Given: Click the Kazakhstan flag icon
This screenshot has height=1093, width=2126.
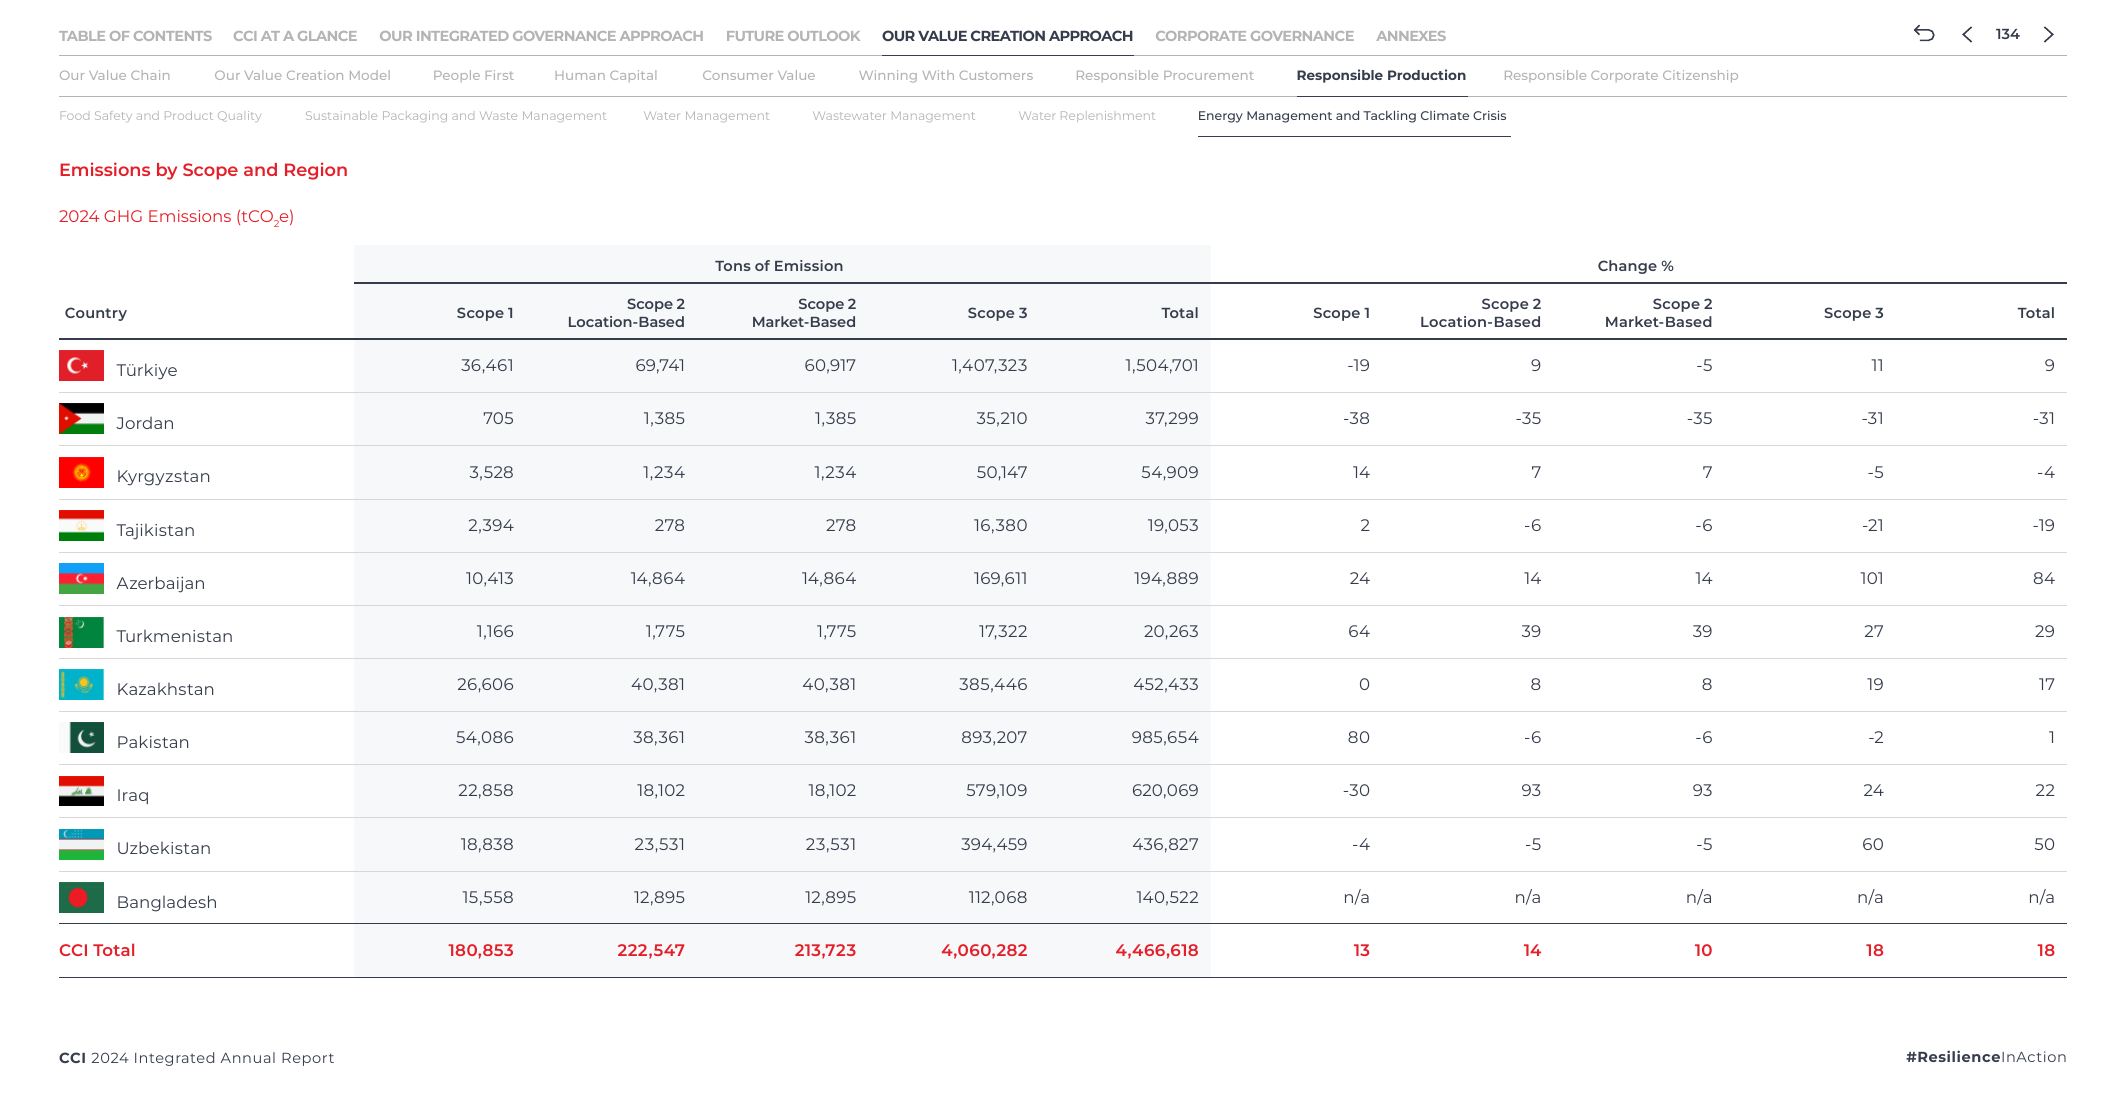Looking at the screenshot, I should pos(81,685).
